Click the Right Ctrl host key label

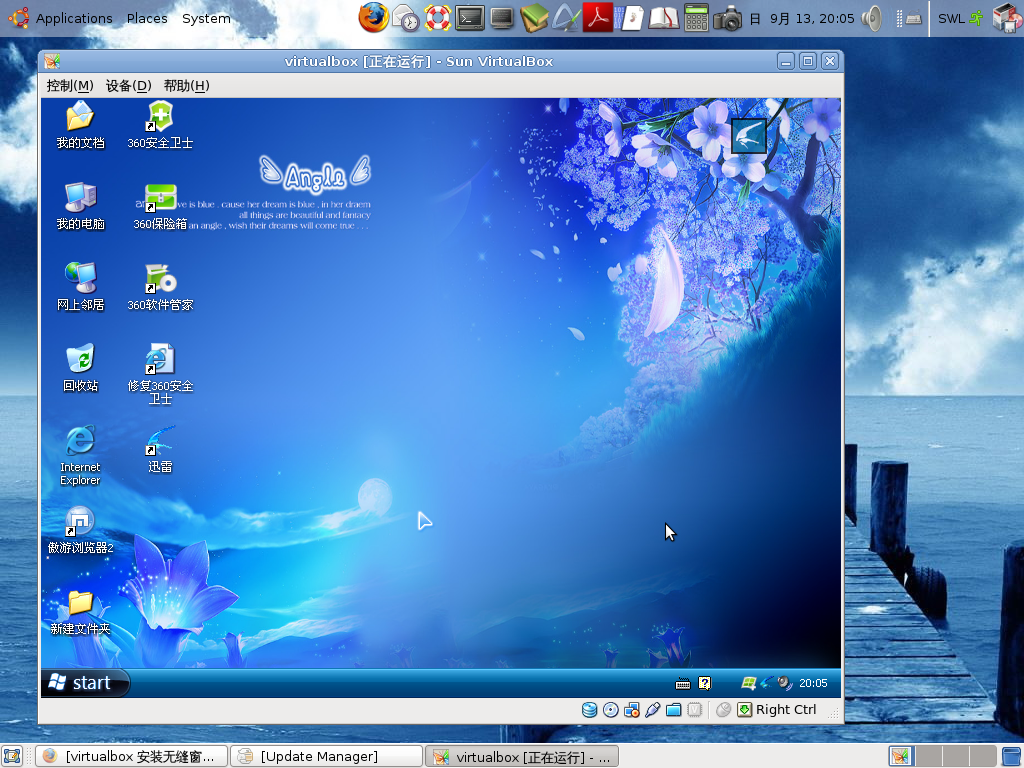786,710
